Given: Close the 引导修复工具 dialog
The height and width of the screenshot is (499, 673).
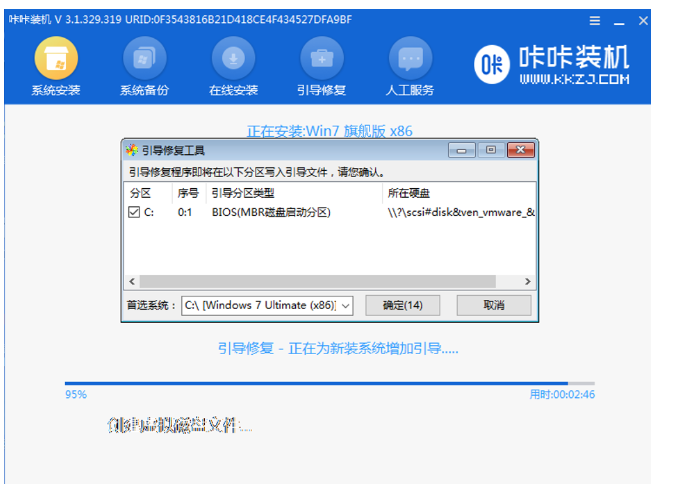Looking at the screenshot, I should coord(521,150).
